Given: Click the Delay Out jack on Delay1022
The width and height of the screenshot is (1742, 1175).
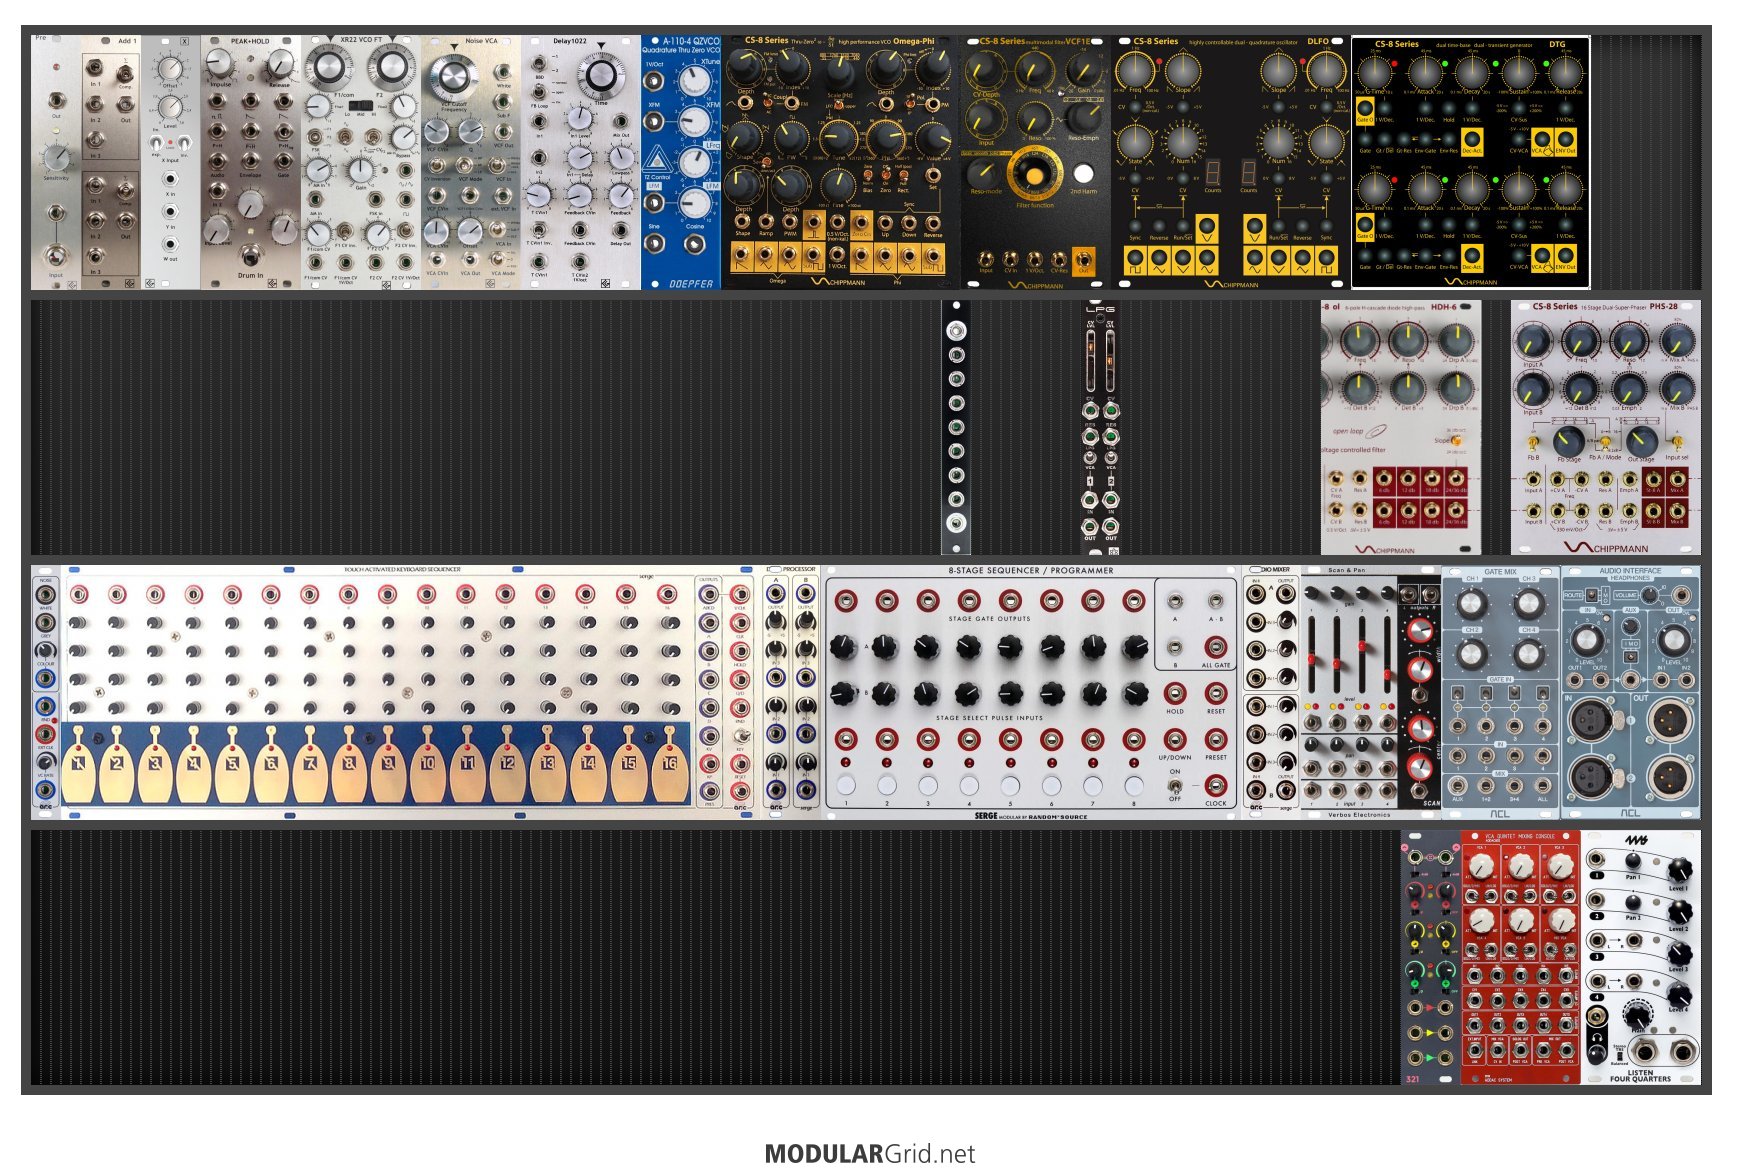Looking at the screenshot, I should pyautogui.click(x=621, y=229).
